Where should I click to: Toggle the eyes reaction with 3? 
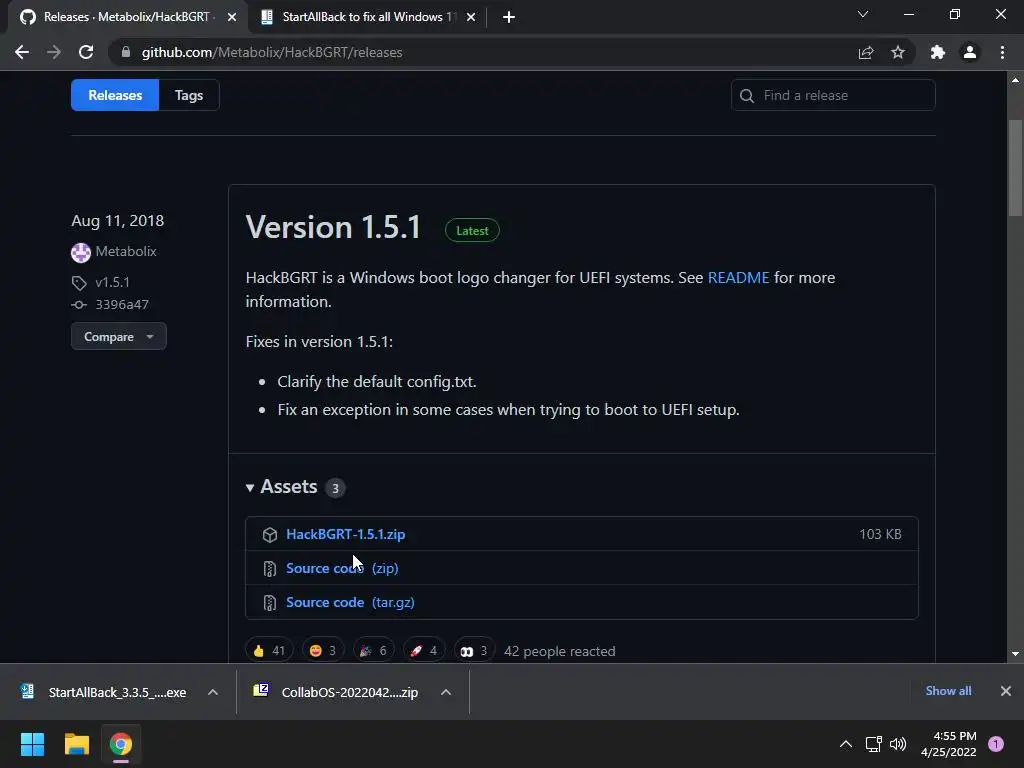pos(474,650)
